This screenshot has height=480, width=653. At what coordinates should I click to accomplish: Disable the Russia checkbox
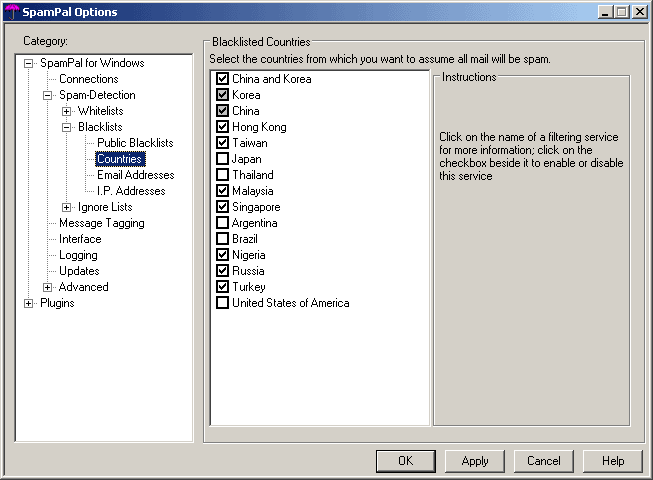pyautogui.click(x=222, y=271)
